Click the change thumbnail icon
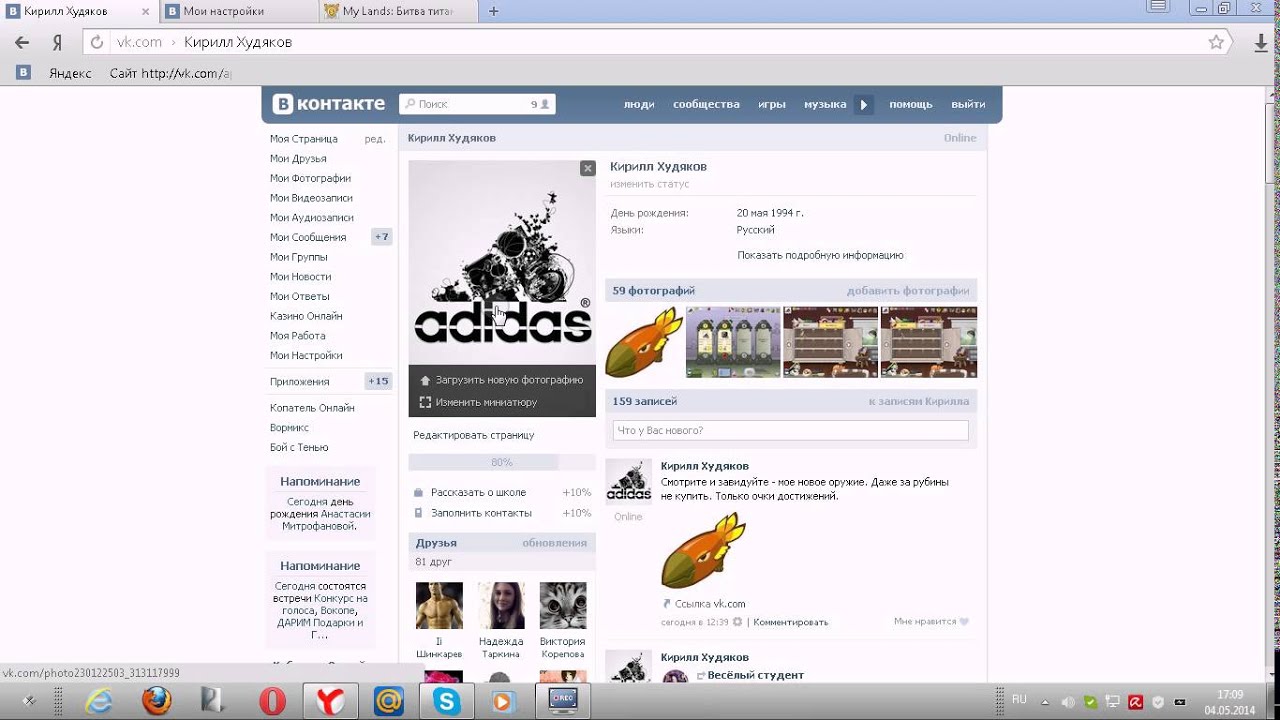Viewport: 1280px width, 720px height. [x=425, y=402]
